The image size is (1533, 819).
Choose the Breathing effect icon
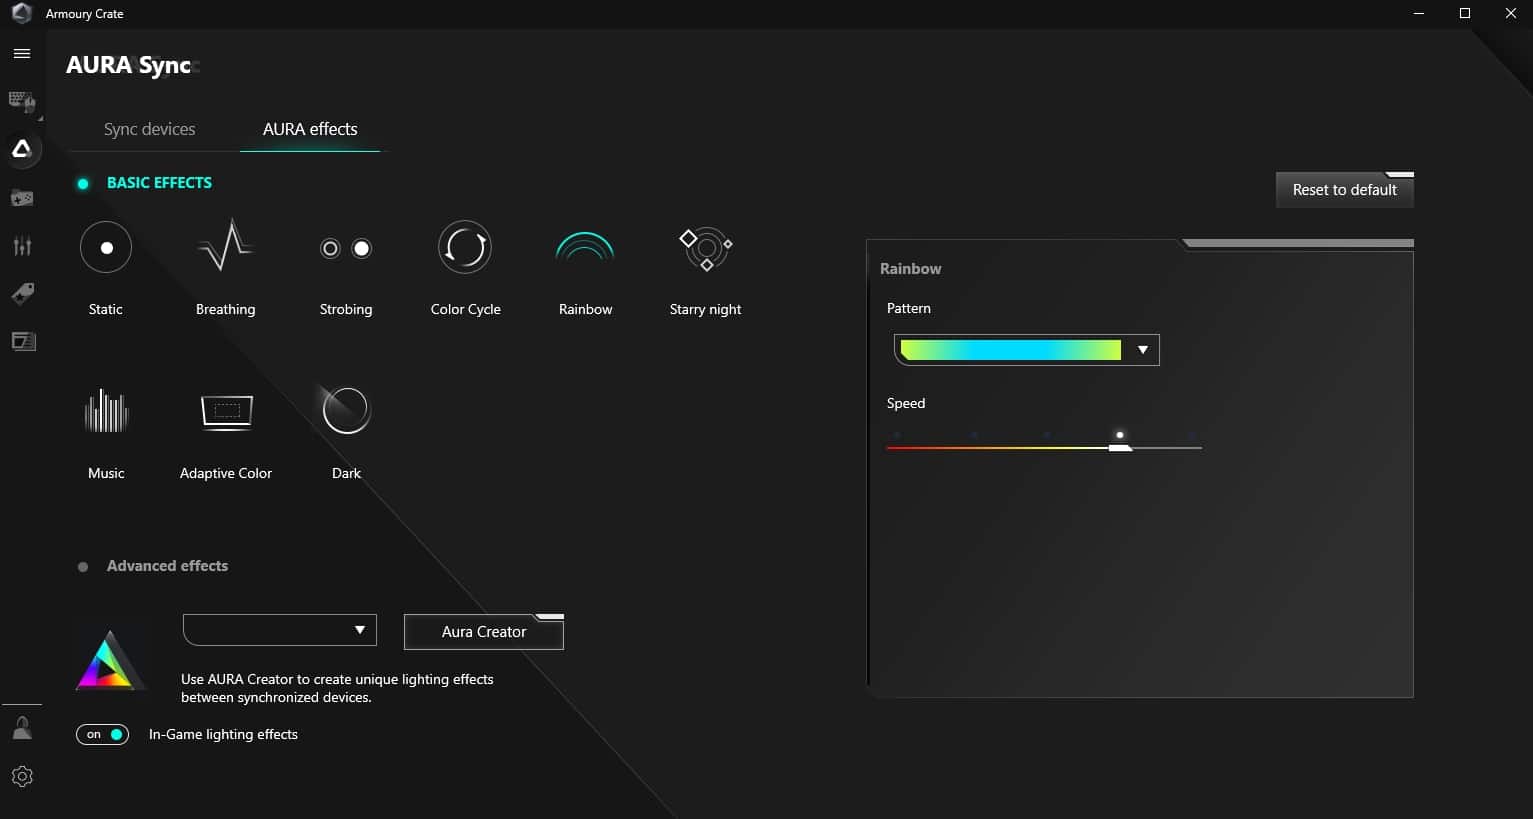click(226, 246)
